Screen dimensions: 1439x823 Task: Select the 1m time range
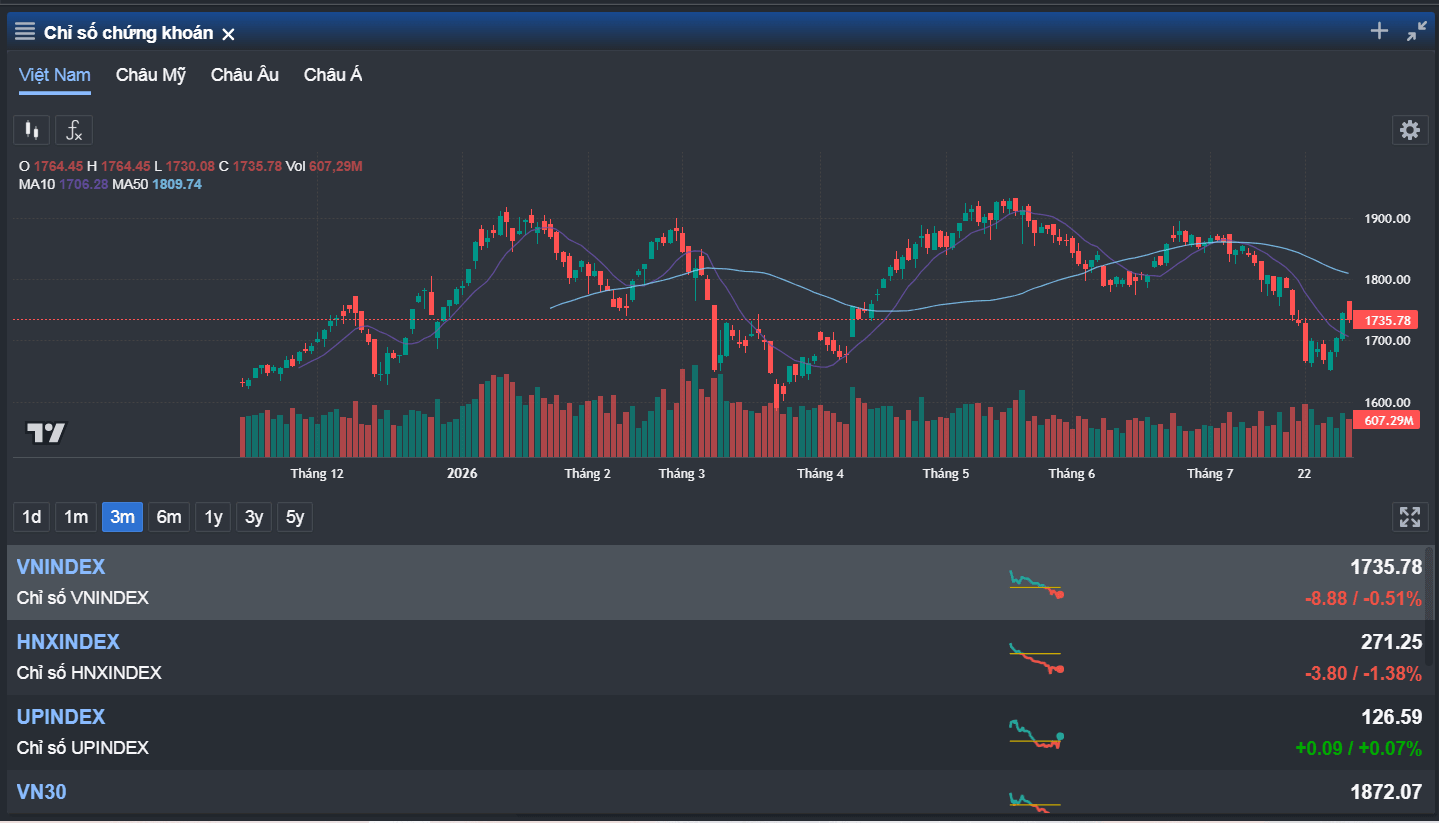click(x=76, y=517)
